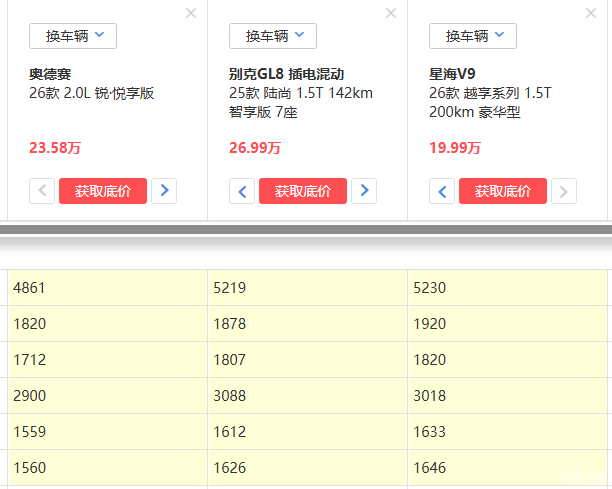The height and width of the screenshot is (489, 612).
Task: Click the 23.58万 price of 奥德赛
Action: tap(55, 148)
